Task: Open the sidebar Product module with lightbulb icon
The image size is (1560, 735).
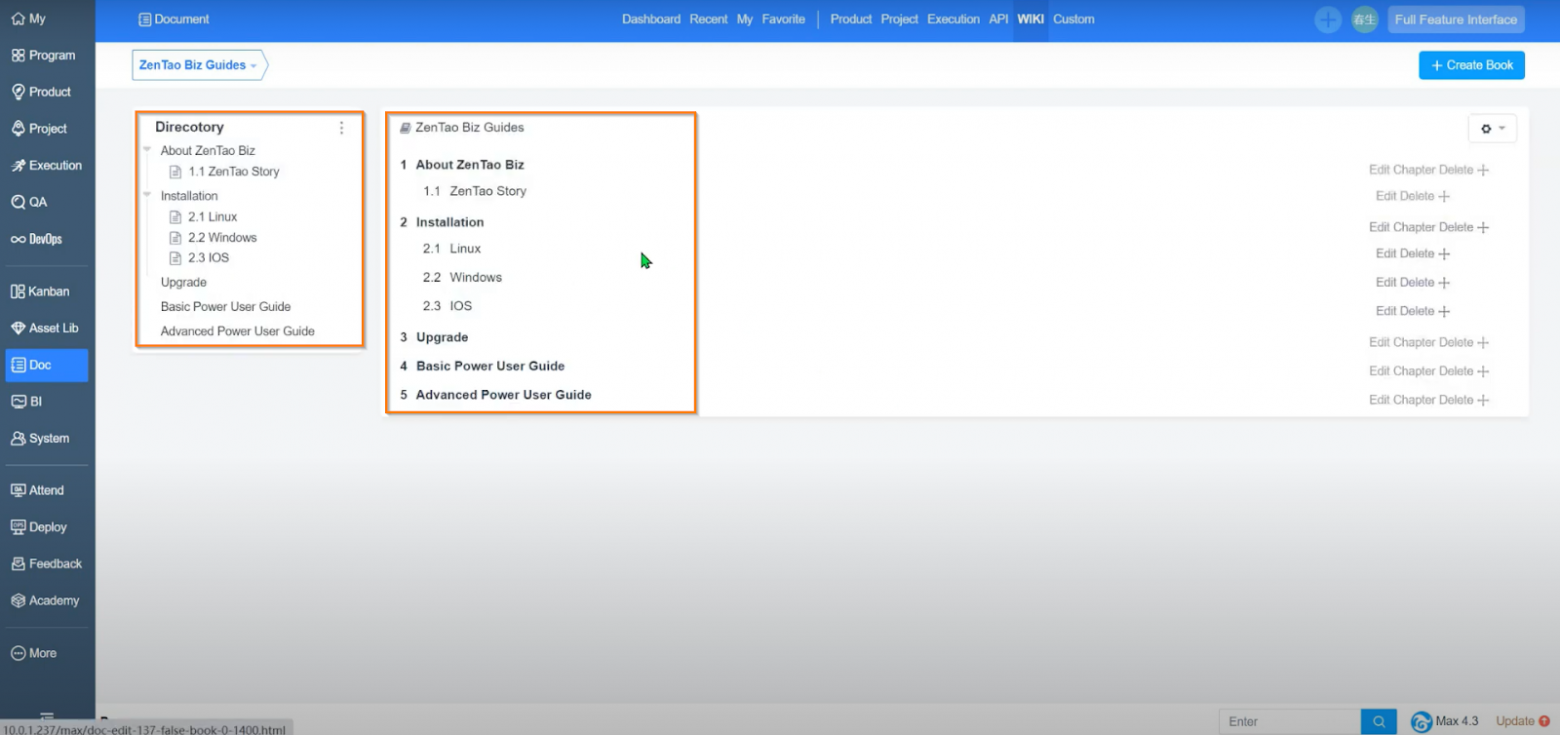Action: (42, 92)
